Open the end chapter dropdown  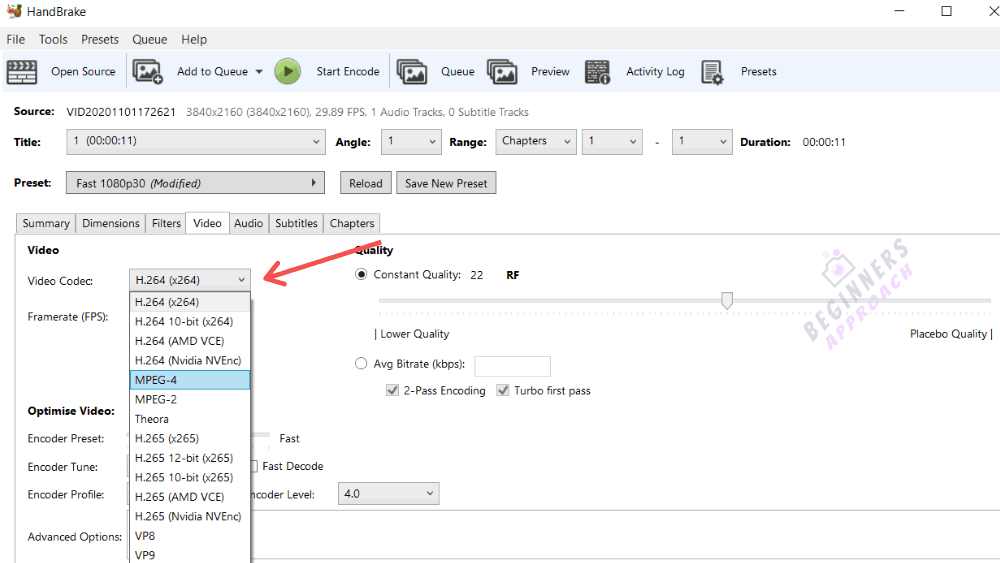pyautogui.click(x=702, y=142)
